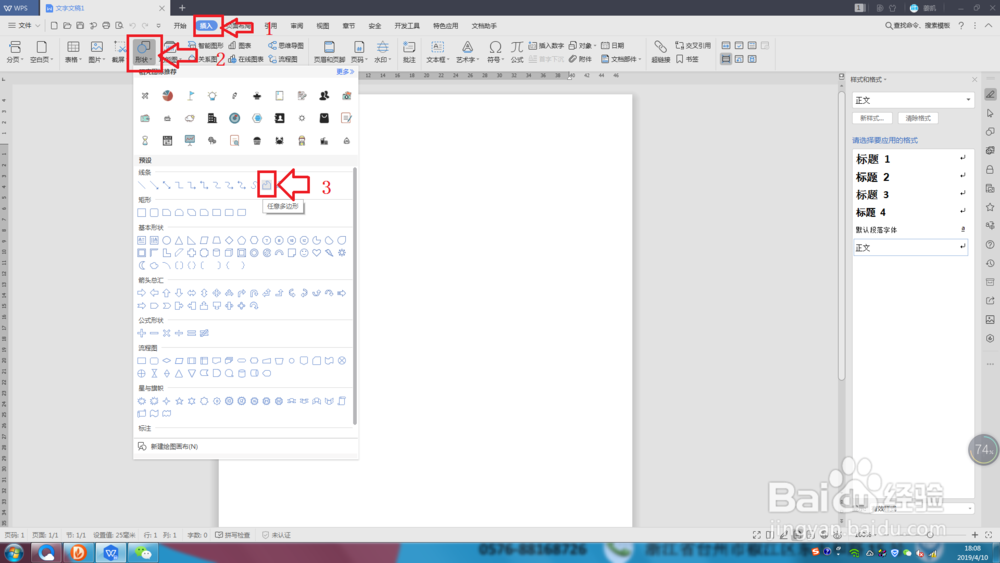
Task: Insert a 公式 equation via pi icon
Action: tap(517, 51)
